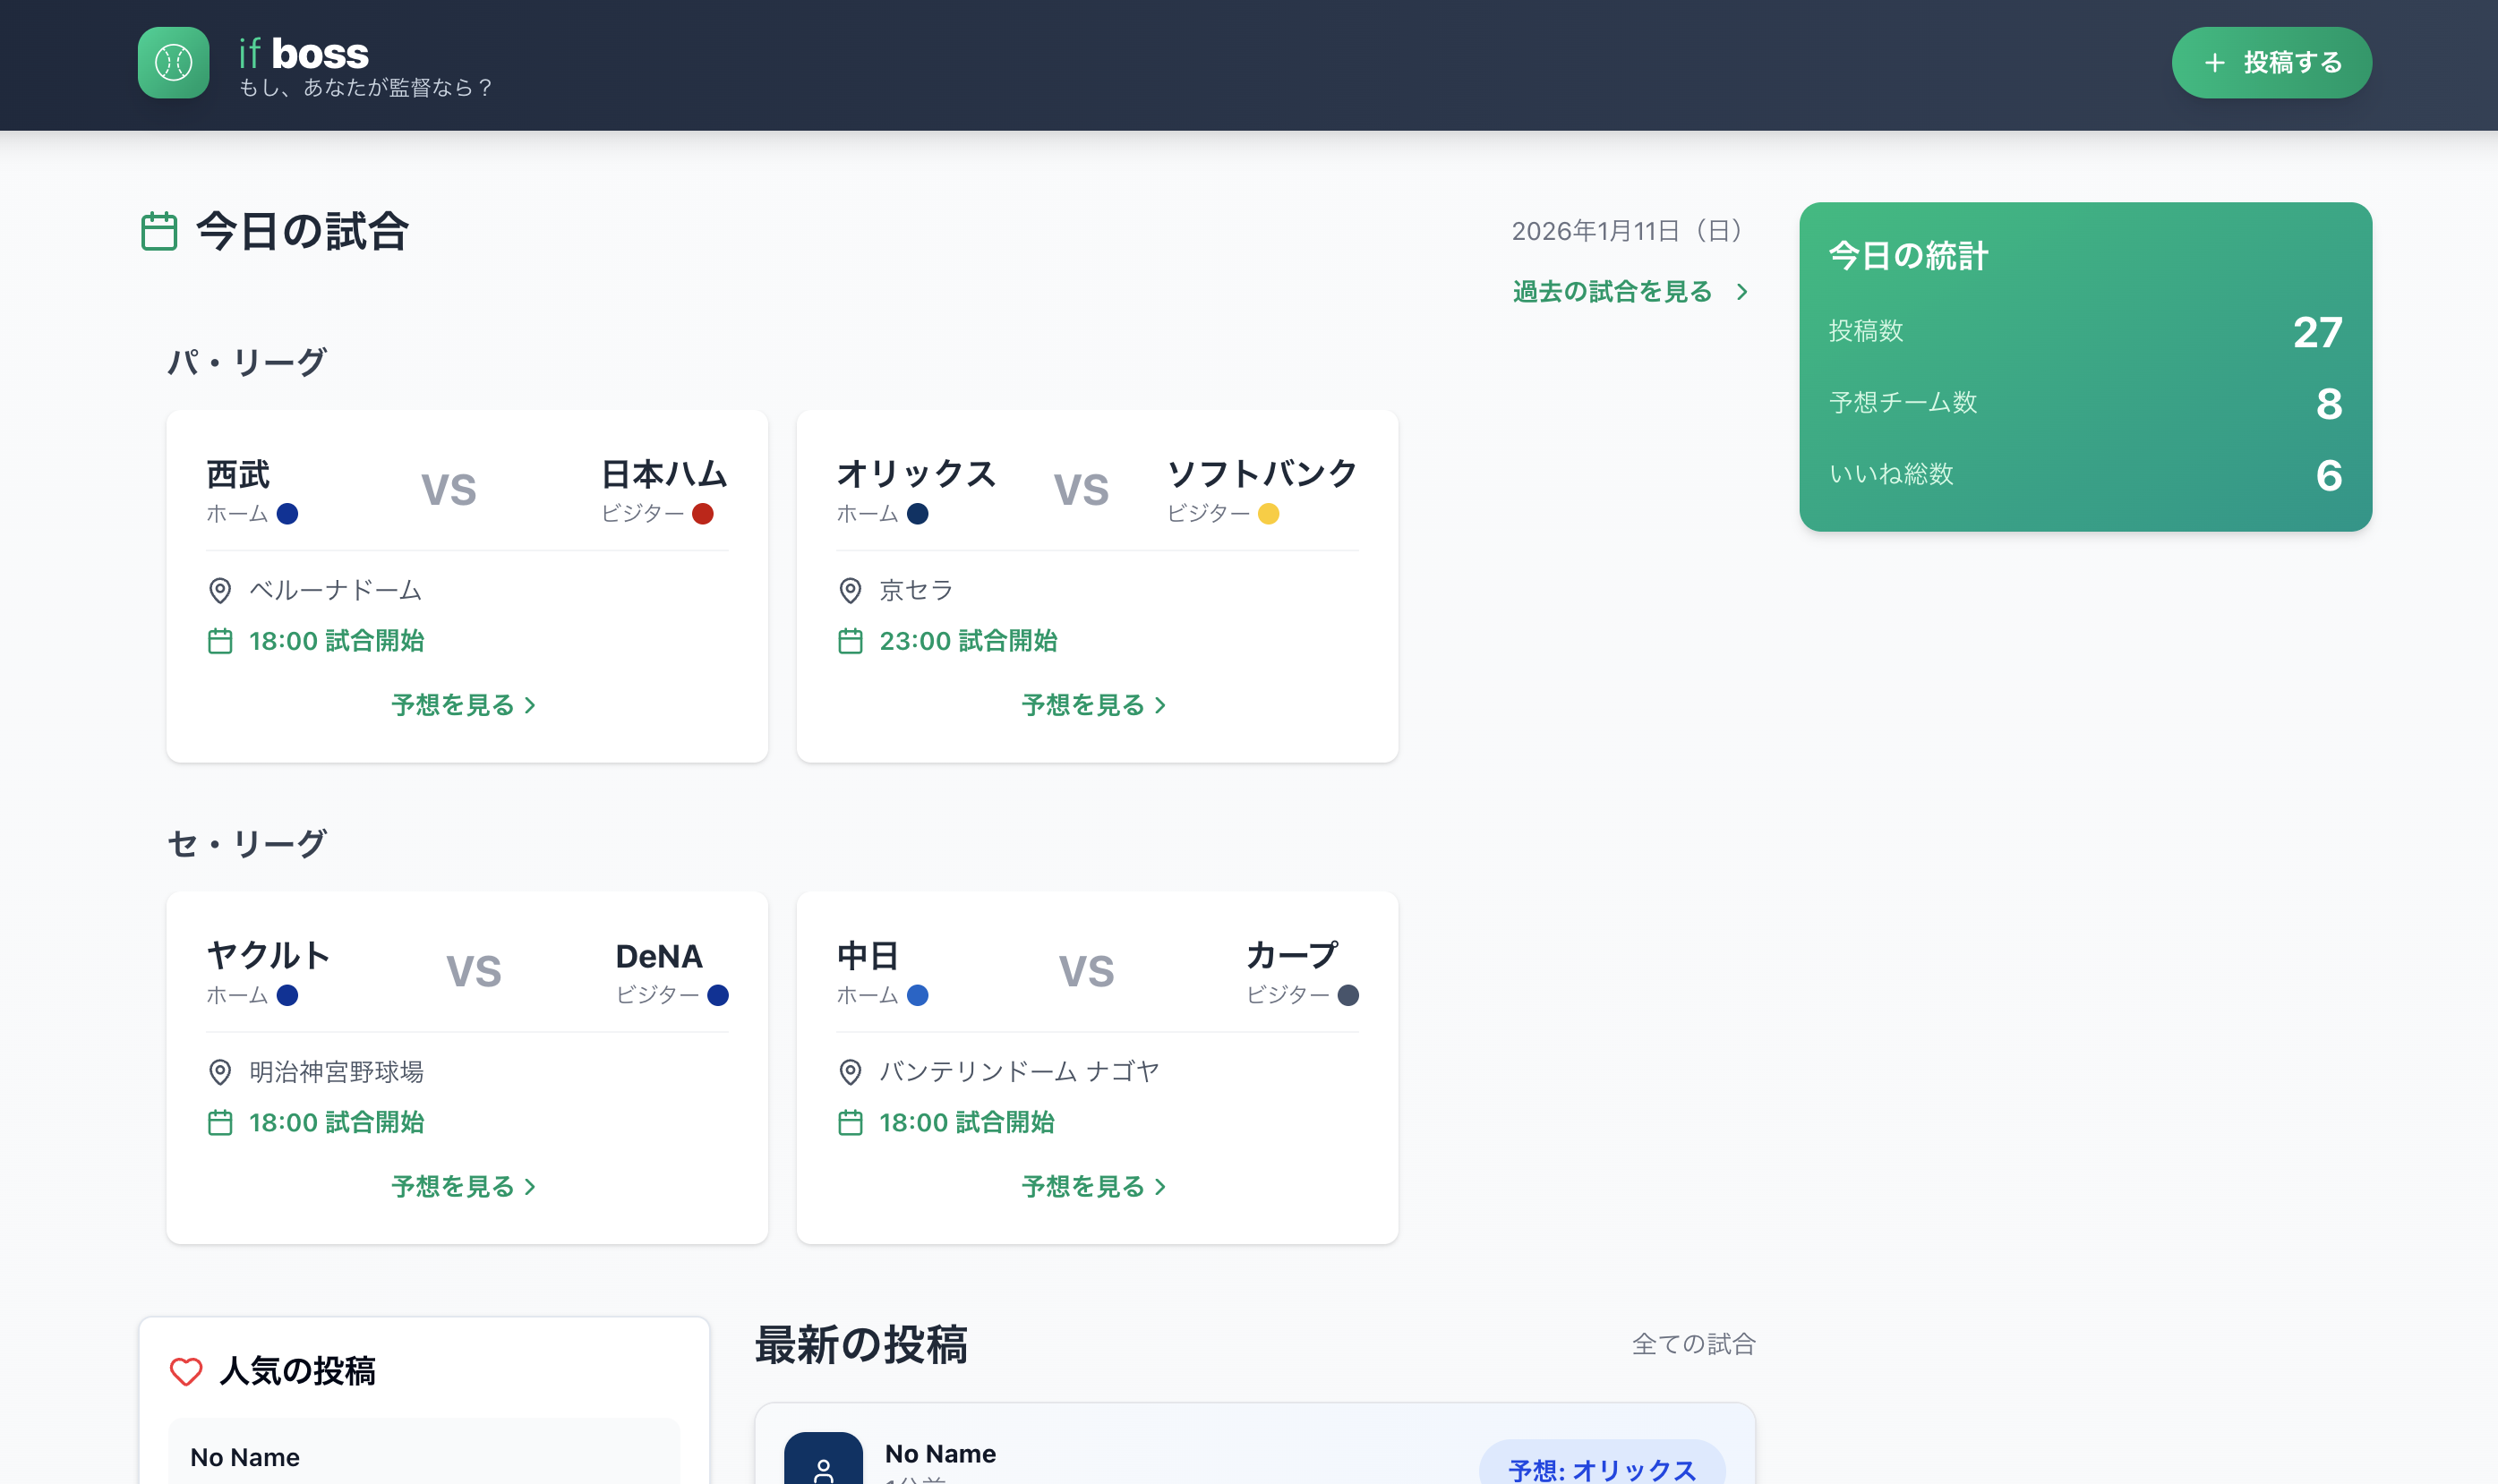Click the chevron on 予想を見る for 中日 game

[x=1160, y=1187]
